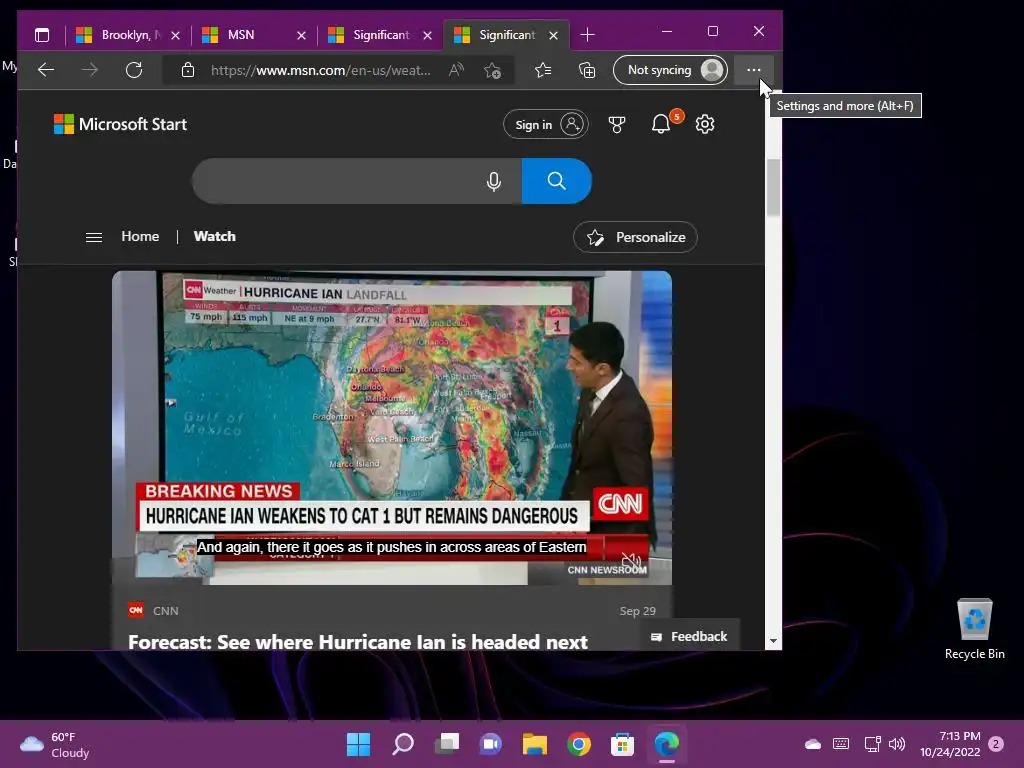Open taskbar Search icon
Viewport: 1024px width, 768px height.
coord(402,744)
